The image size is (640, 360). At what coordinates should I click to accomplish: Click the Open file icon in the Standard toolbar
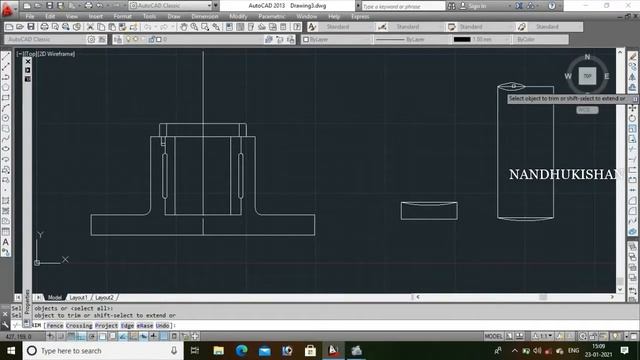(20, 27)
